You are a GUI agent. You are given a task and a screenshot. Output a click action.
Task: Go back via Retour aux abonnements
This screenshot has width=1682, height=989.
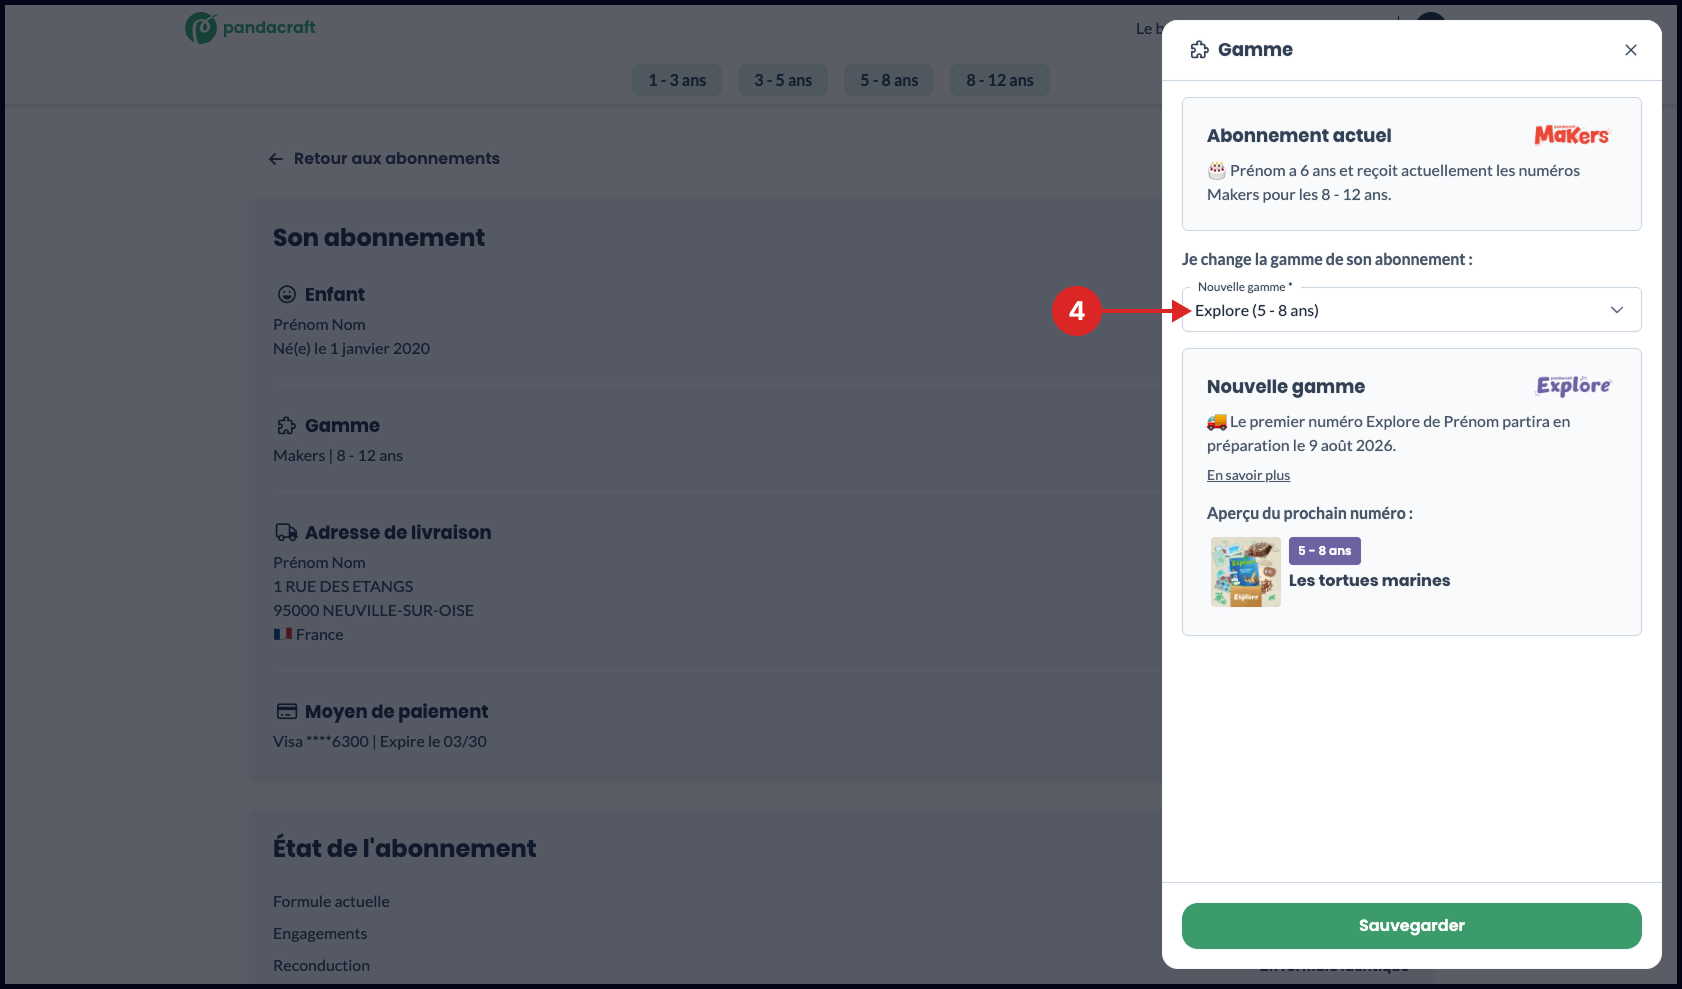coord(384,158)
